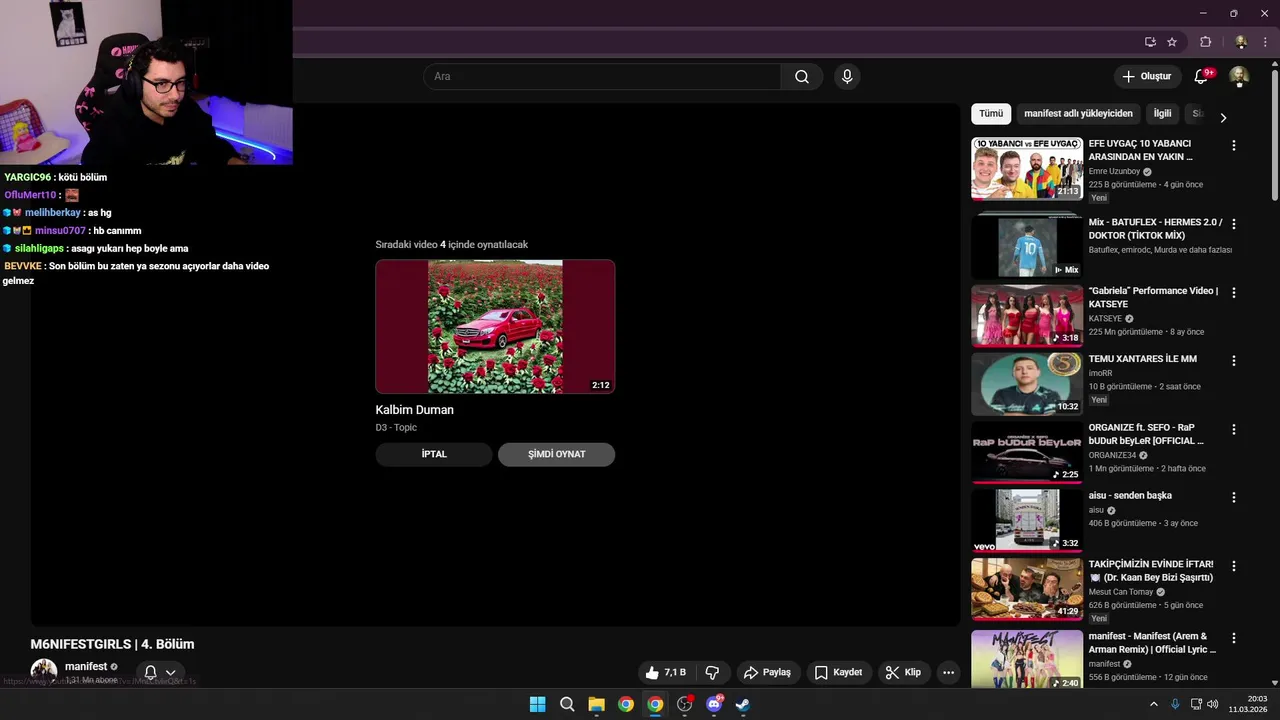Screen dimensions: 1280x720
Task: Click the Paylaş share button
Action: [767, 673]
